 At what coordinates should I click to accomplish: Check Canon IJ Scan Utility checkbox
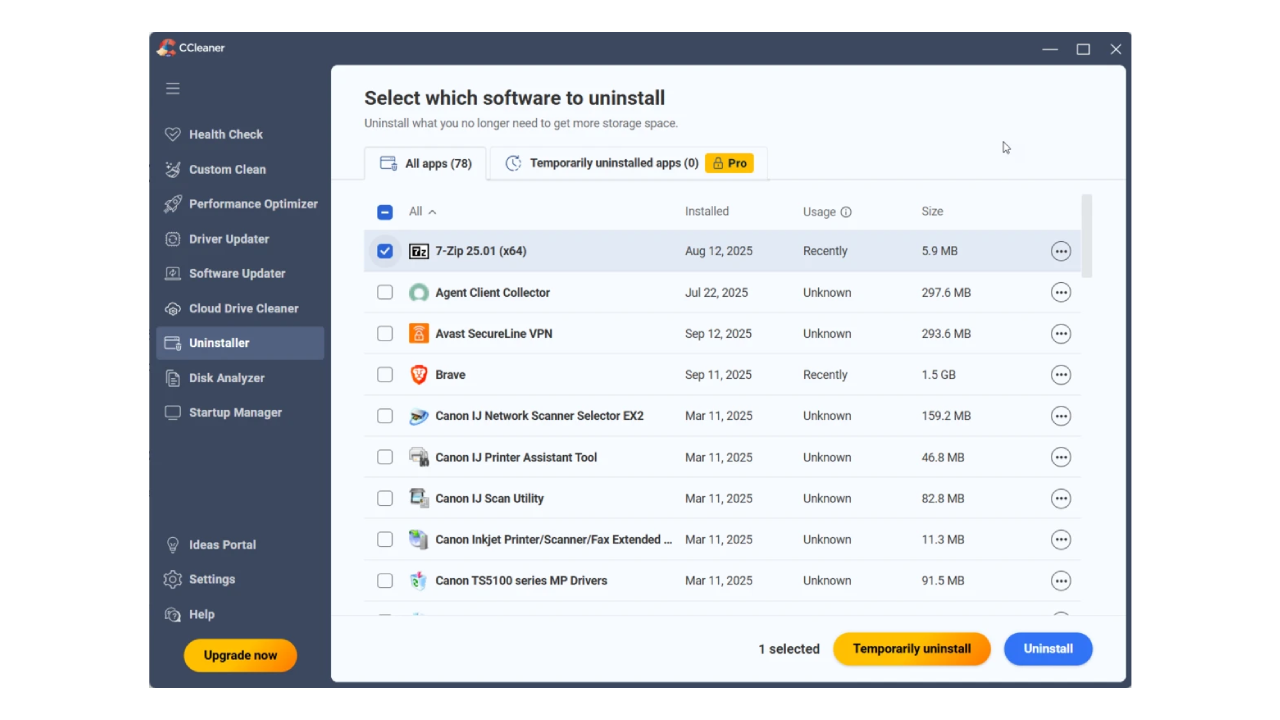pos(385,498)
